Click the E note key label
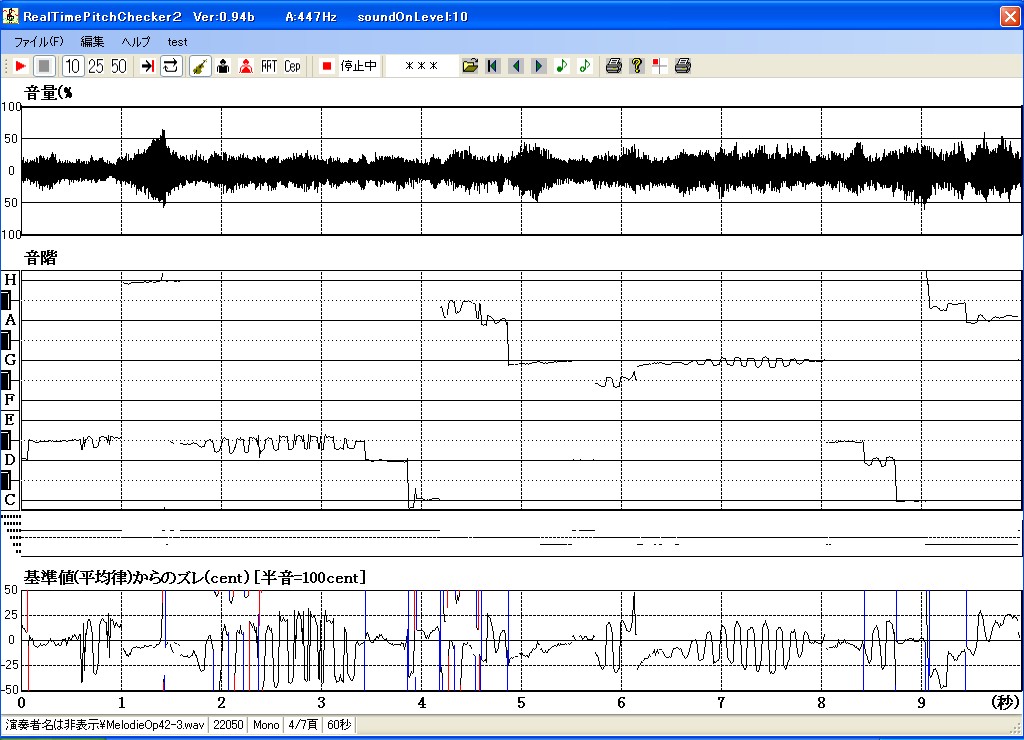 pos(10,419)
